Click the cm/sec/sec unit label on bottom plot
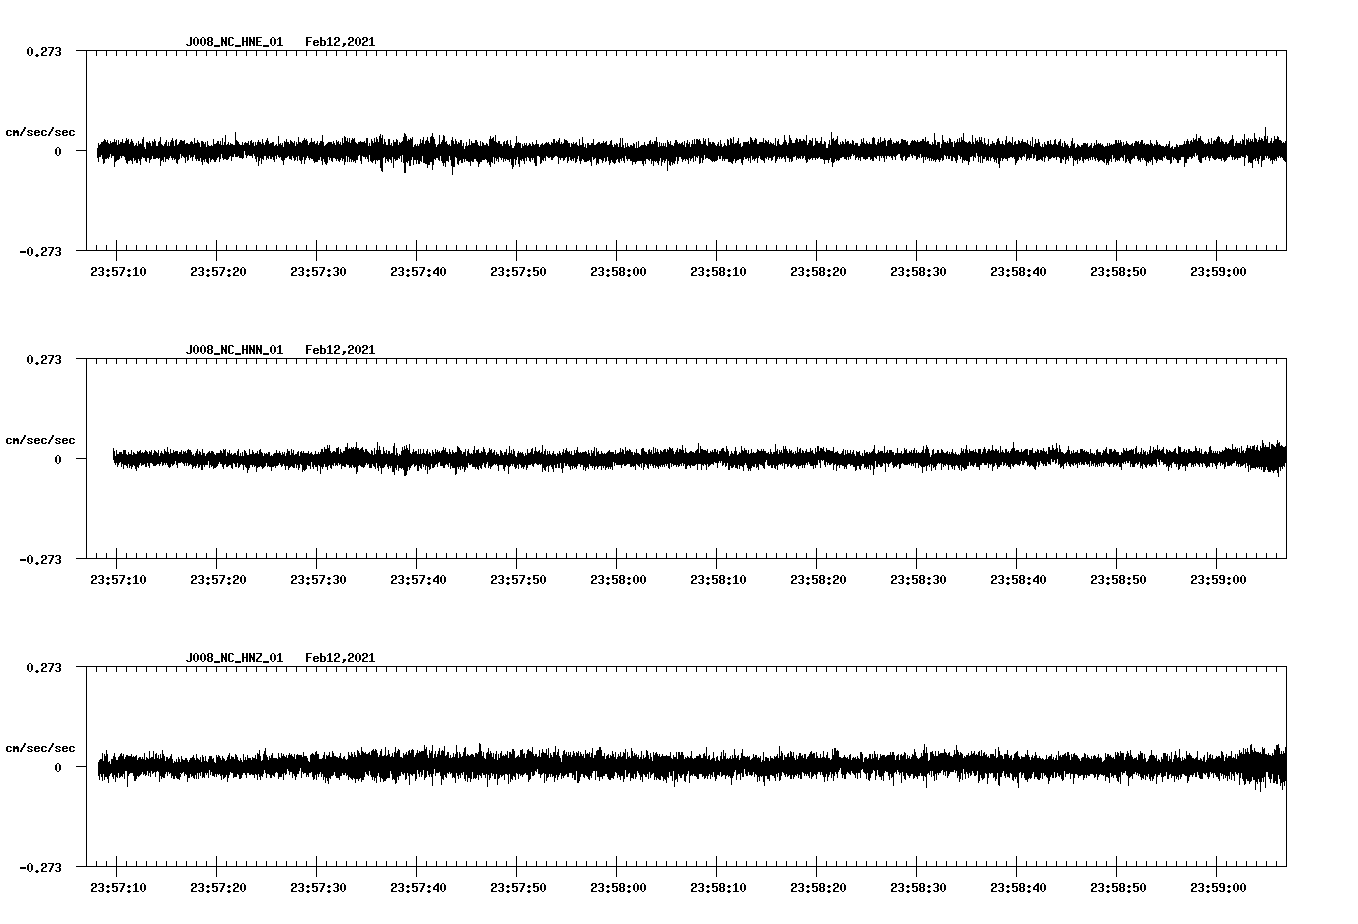Image resolution: width=1358 pixels, height=924 pixels. [41, 747]
